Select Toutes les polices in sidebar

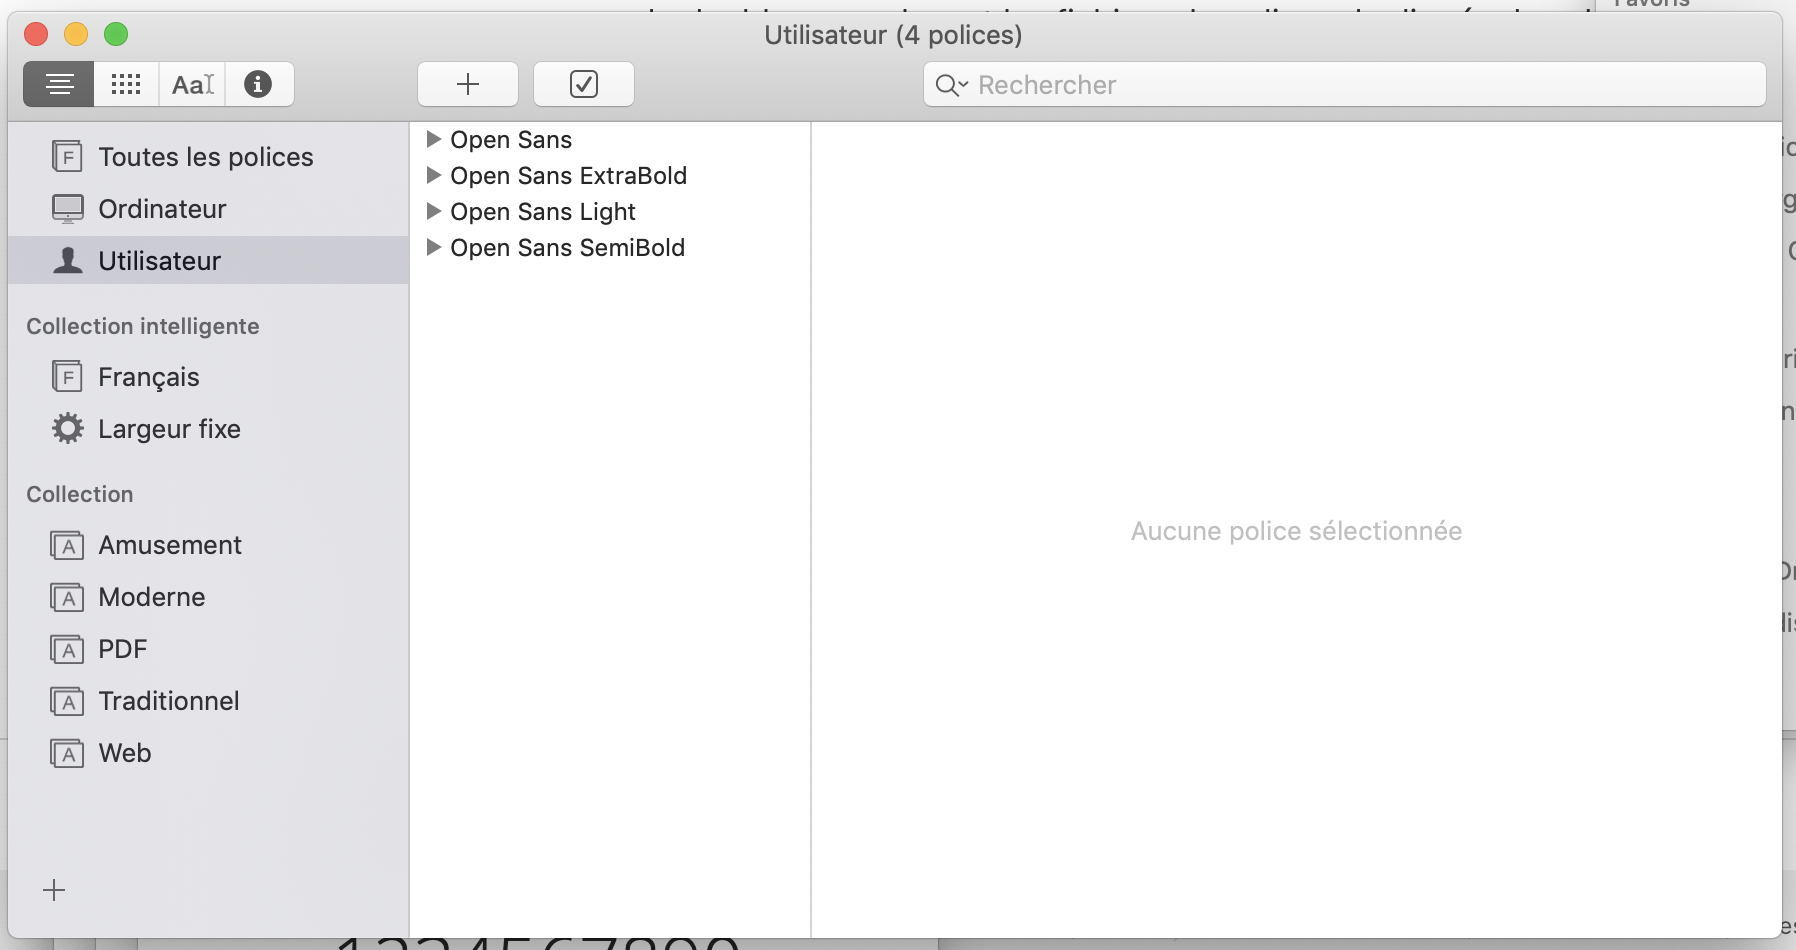coord(208,157)
